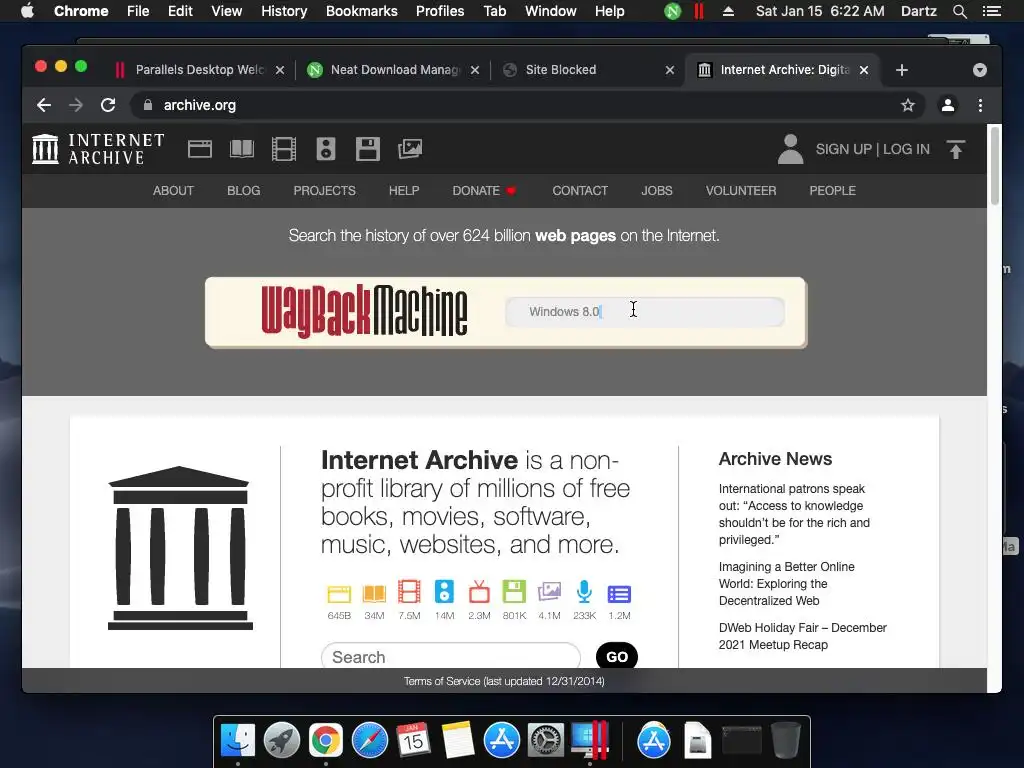Open Imagining a Better Online World article
The height and width of the screenshot is (768, 1024).
[786, 583]
